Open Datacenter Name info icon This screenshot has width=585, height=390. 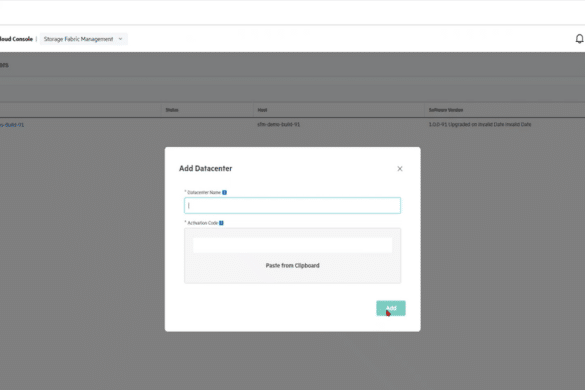click(x=224, y=192)
